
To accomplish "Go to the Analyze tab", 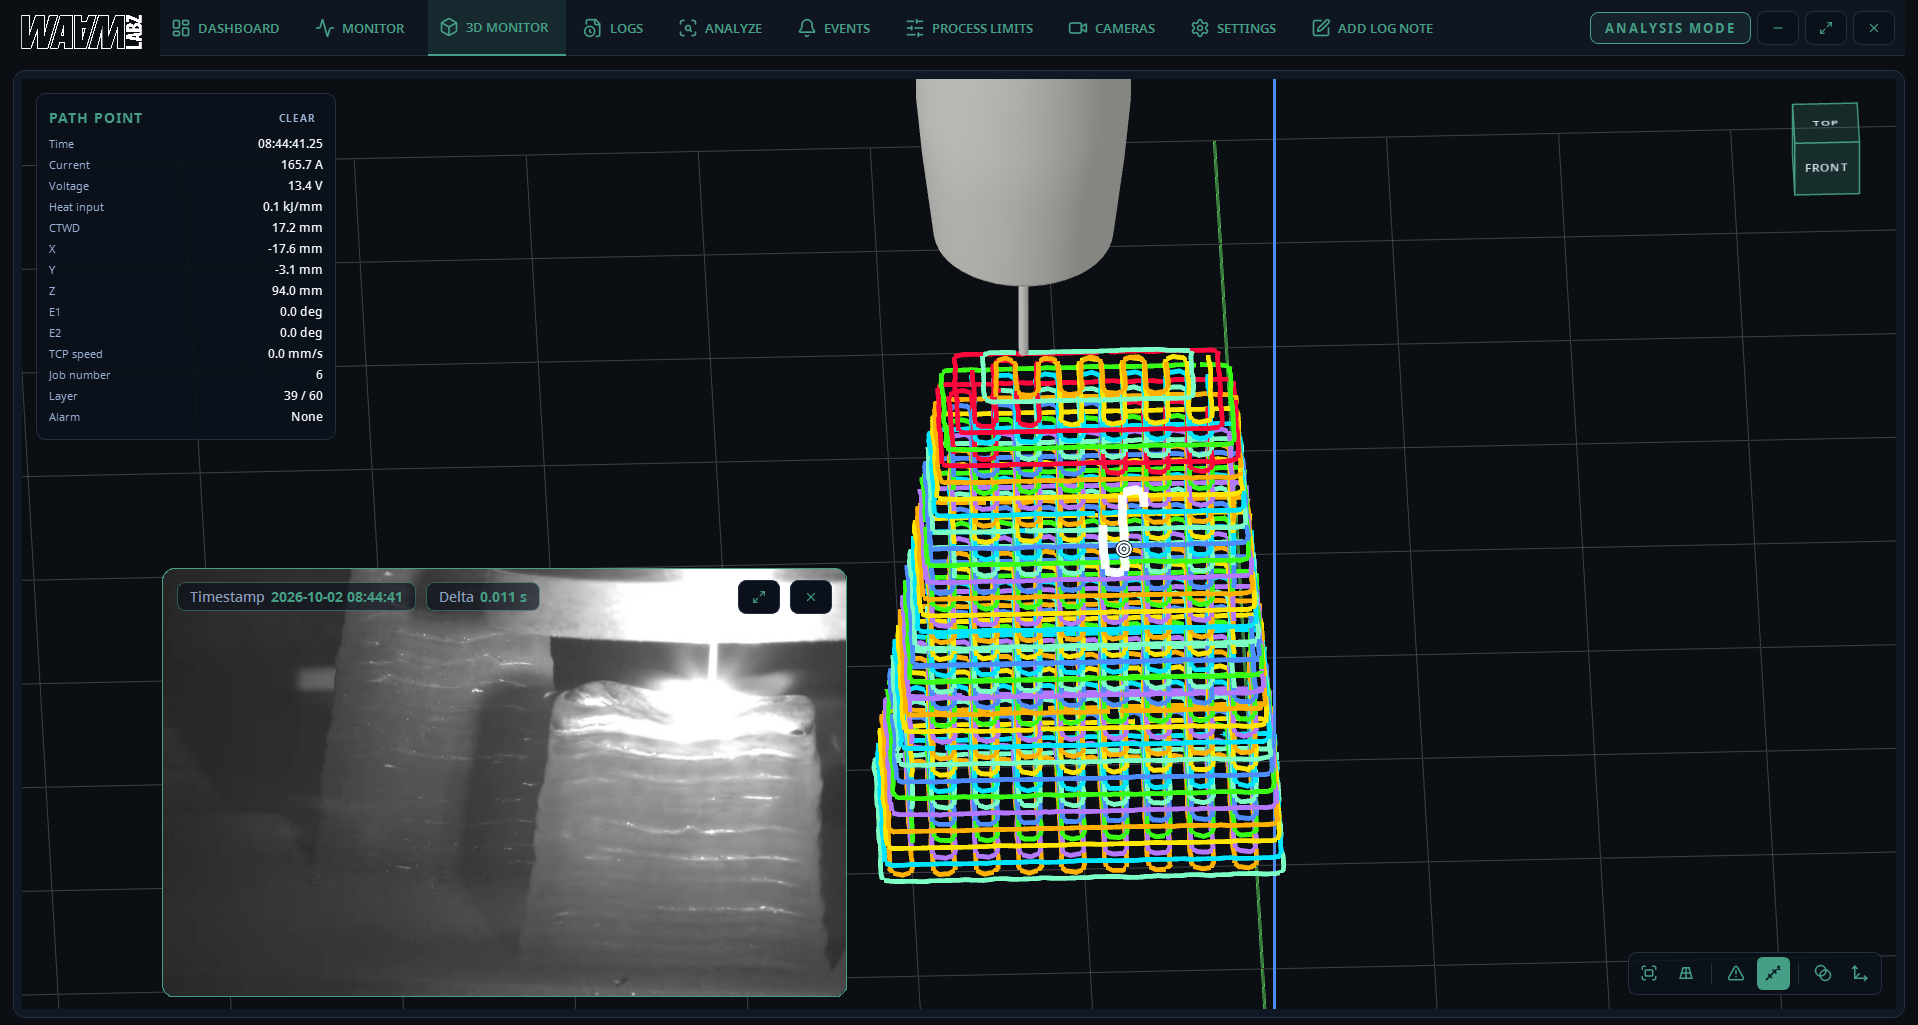I will tap(720, 28).
